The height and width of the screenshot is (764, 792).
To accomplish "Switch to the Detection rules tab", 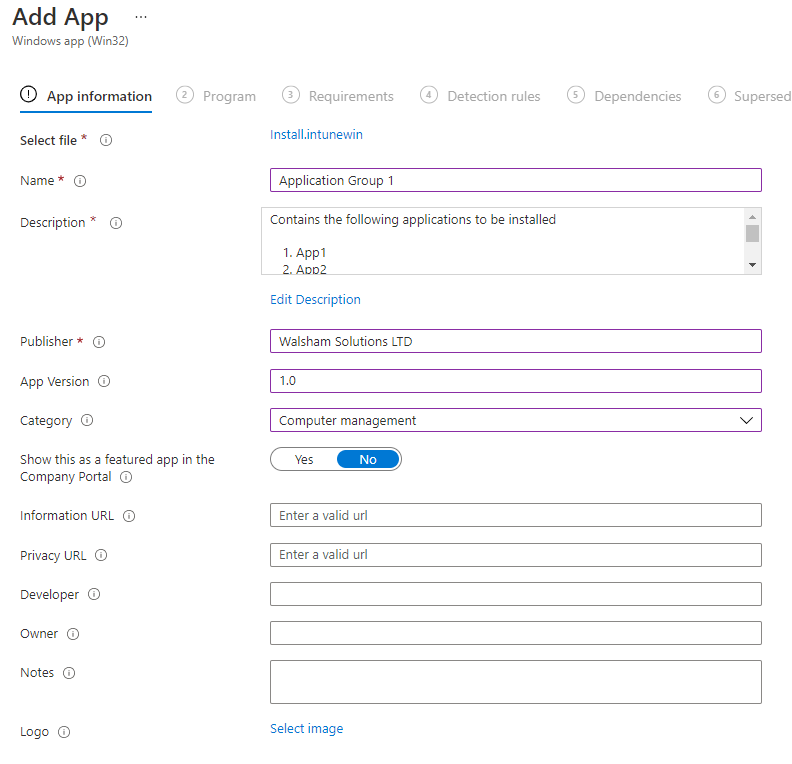I will [x=480, y=96].
